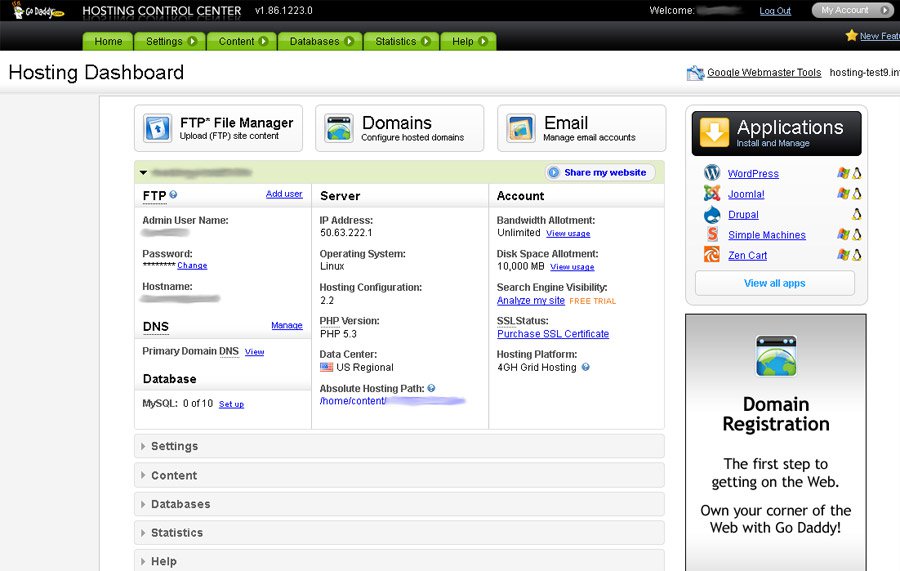Open the Databases dropdown menu
The image size is (900, 571).
tap(321, 41)
